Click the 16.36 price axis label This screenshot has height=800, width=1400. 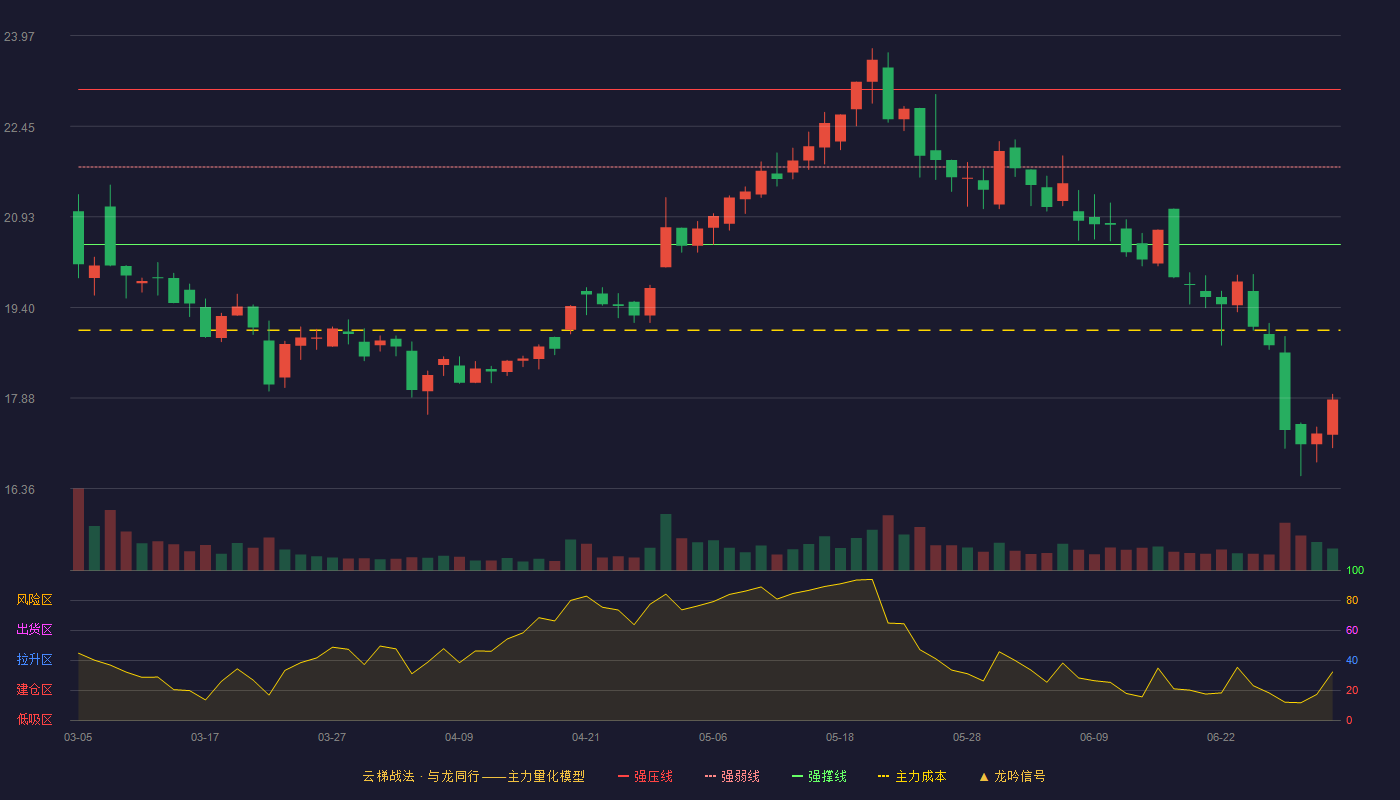(19, 490)
